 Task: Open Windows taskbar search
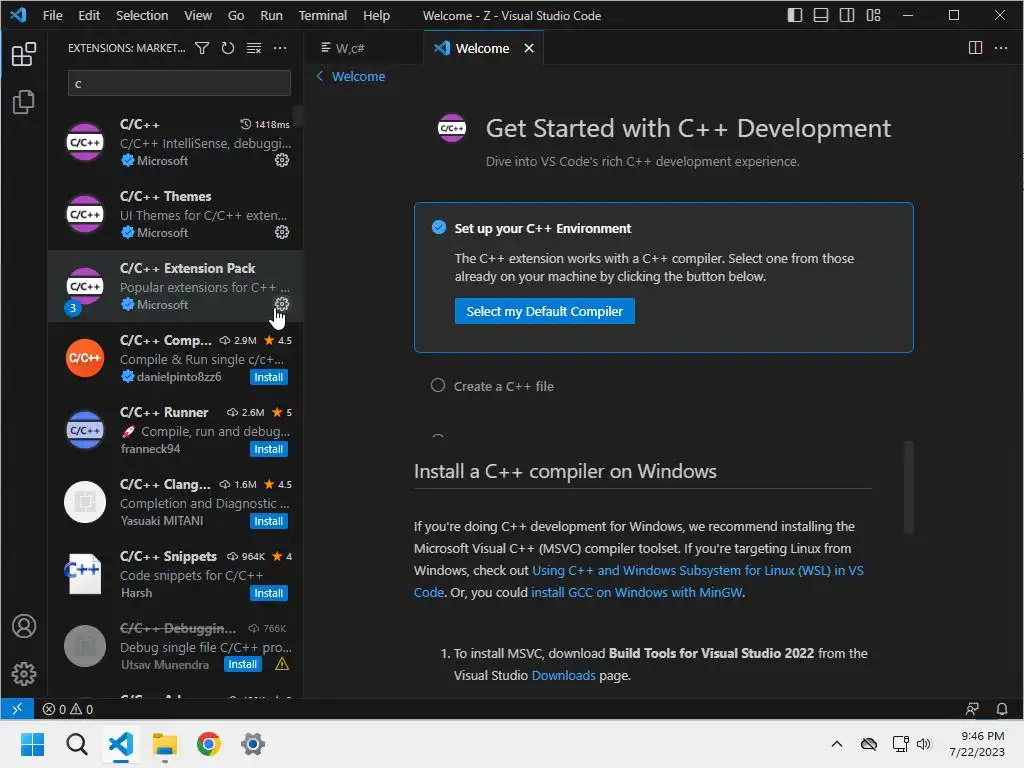[76, 744]
